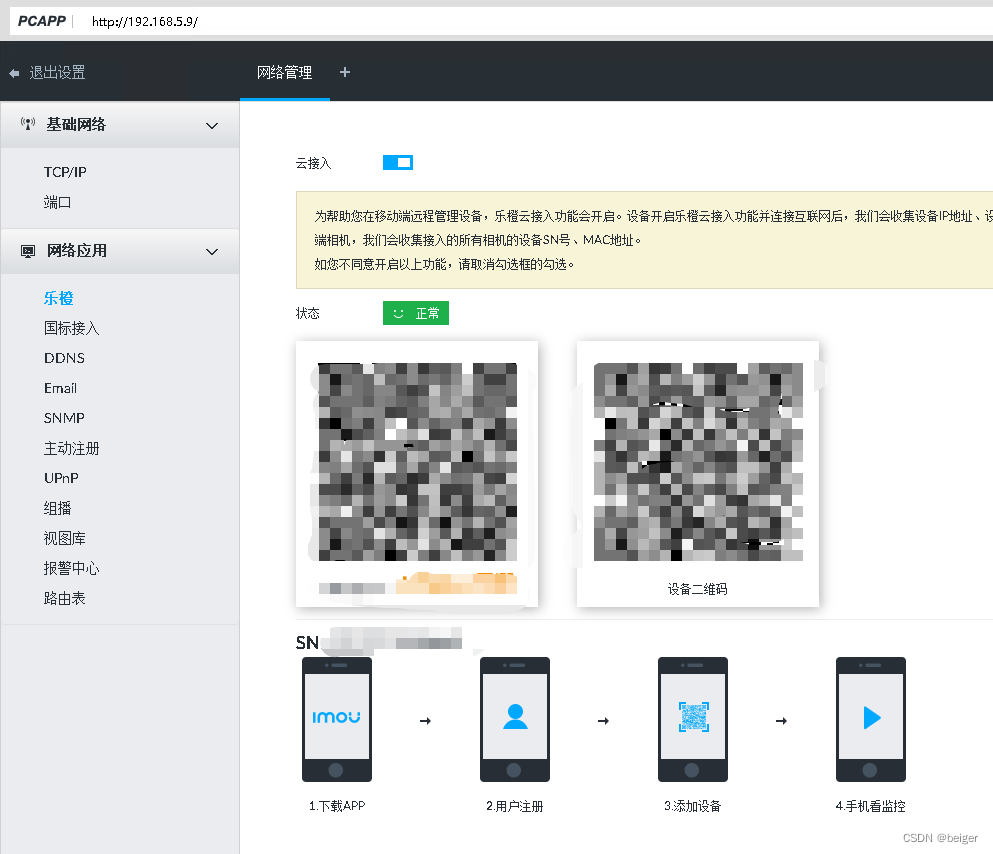Open 路由表 routing table page
Viewport: 993px width, 854px height.
pyautogui.click(x=65, y=598)
